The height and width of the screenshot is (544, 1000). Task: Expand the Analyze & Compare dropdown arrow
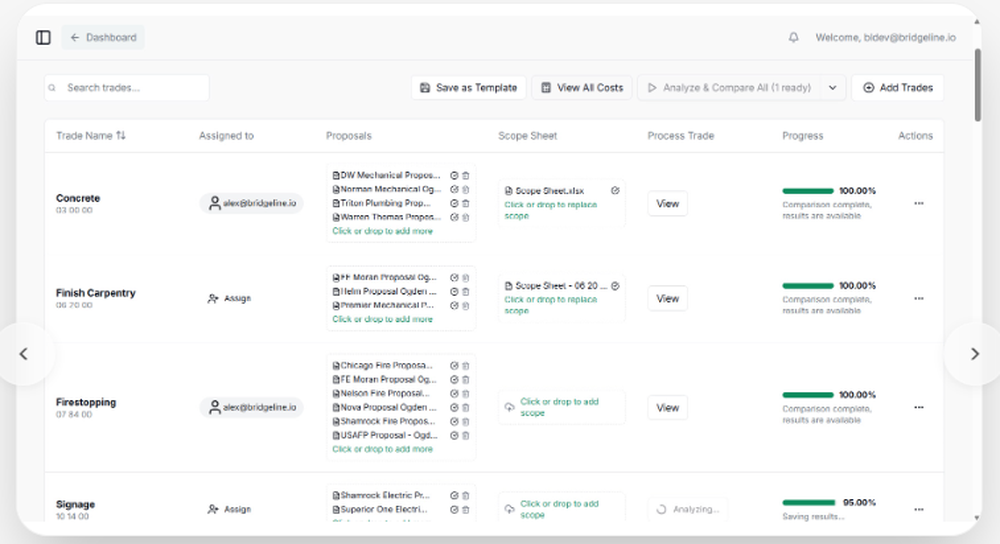coord(832,88)
